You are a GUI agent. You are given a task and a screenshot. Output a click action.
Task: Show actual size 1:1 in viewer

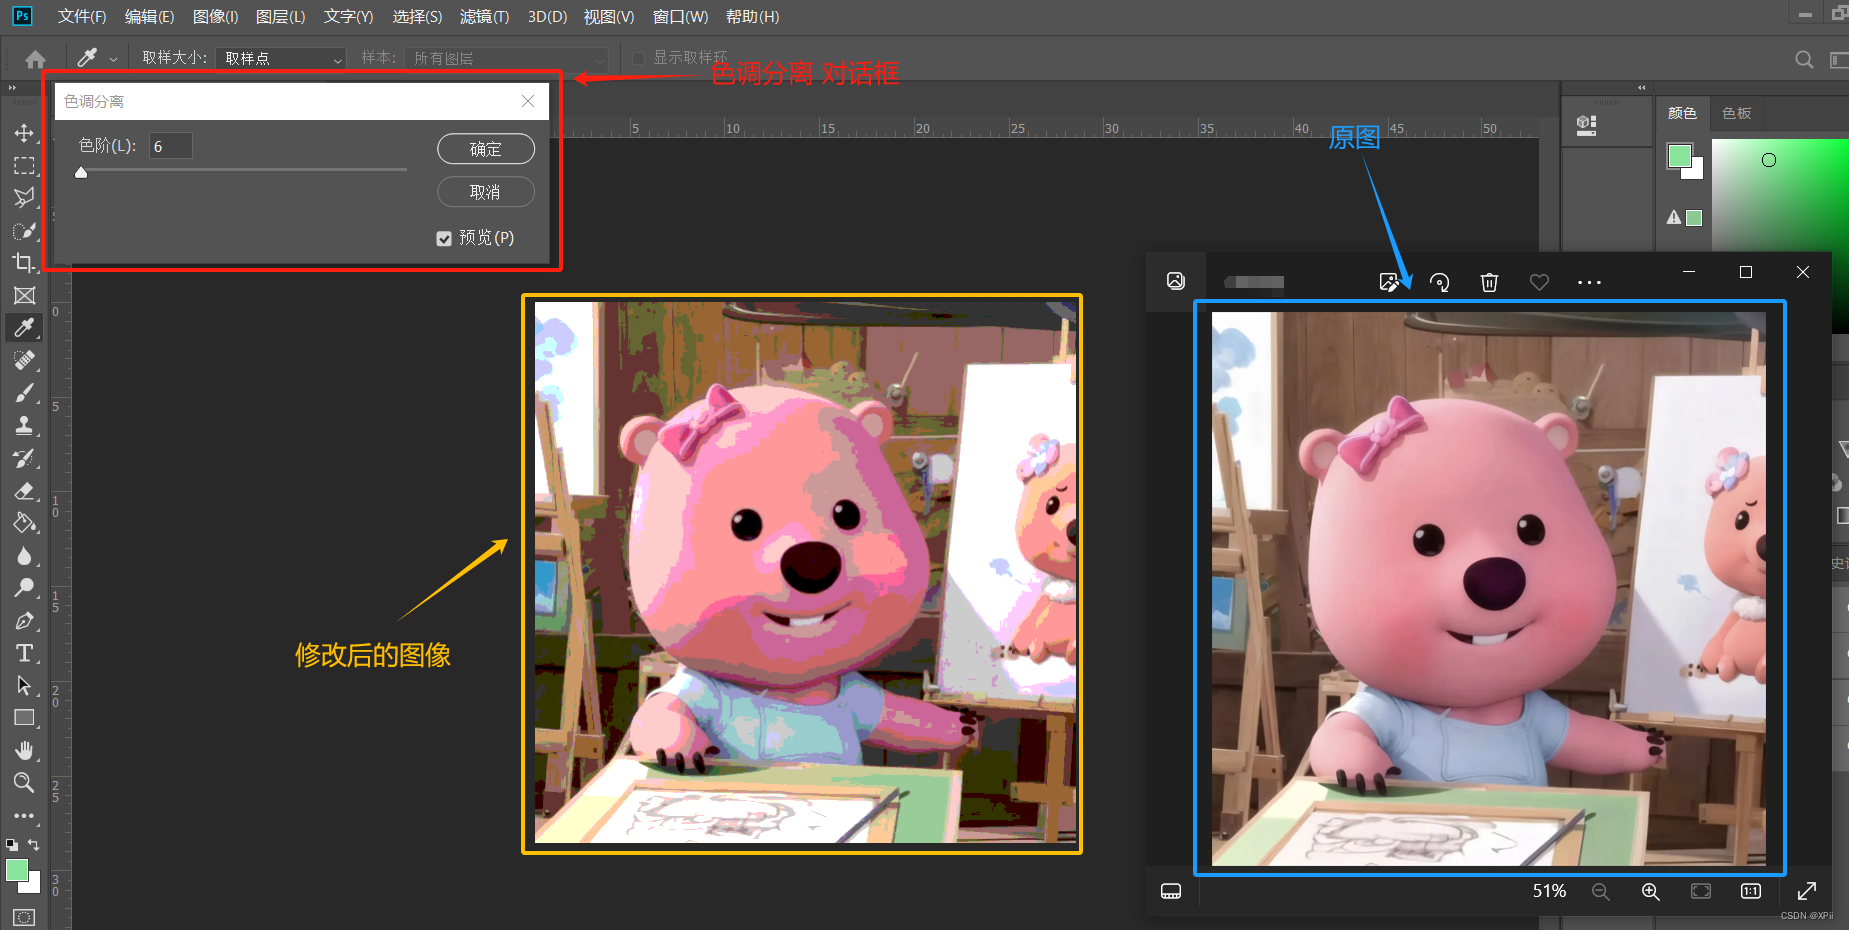[1751, 891]
